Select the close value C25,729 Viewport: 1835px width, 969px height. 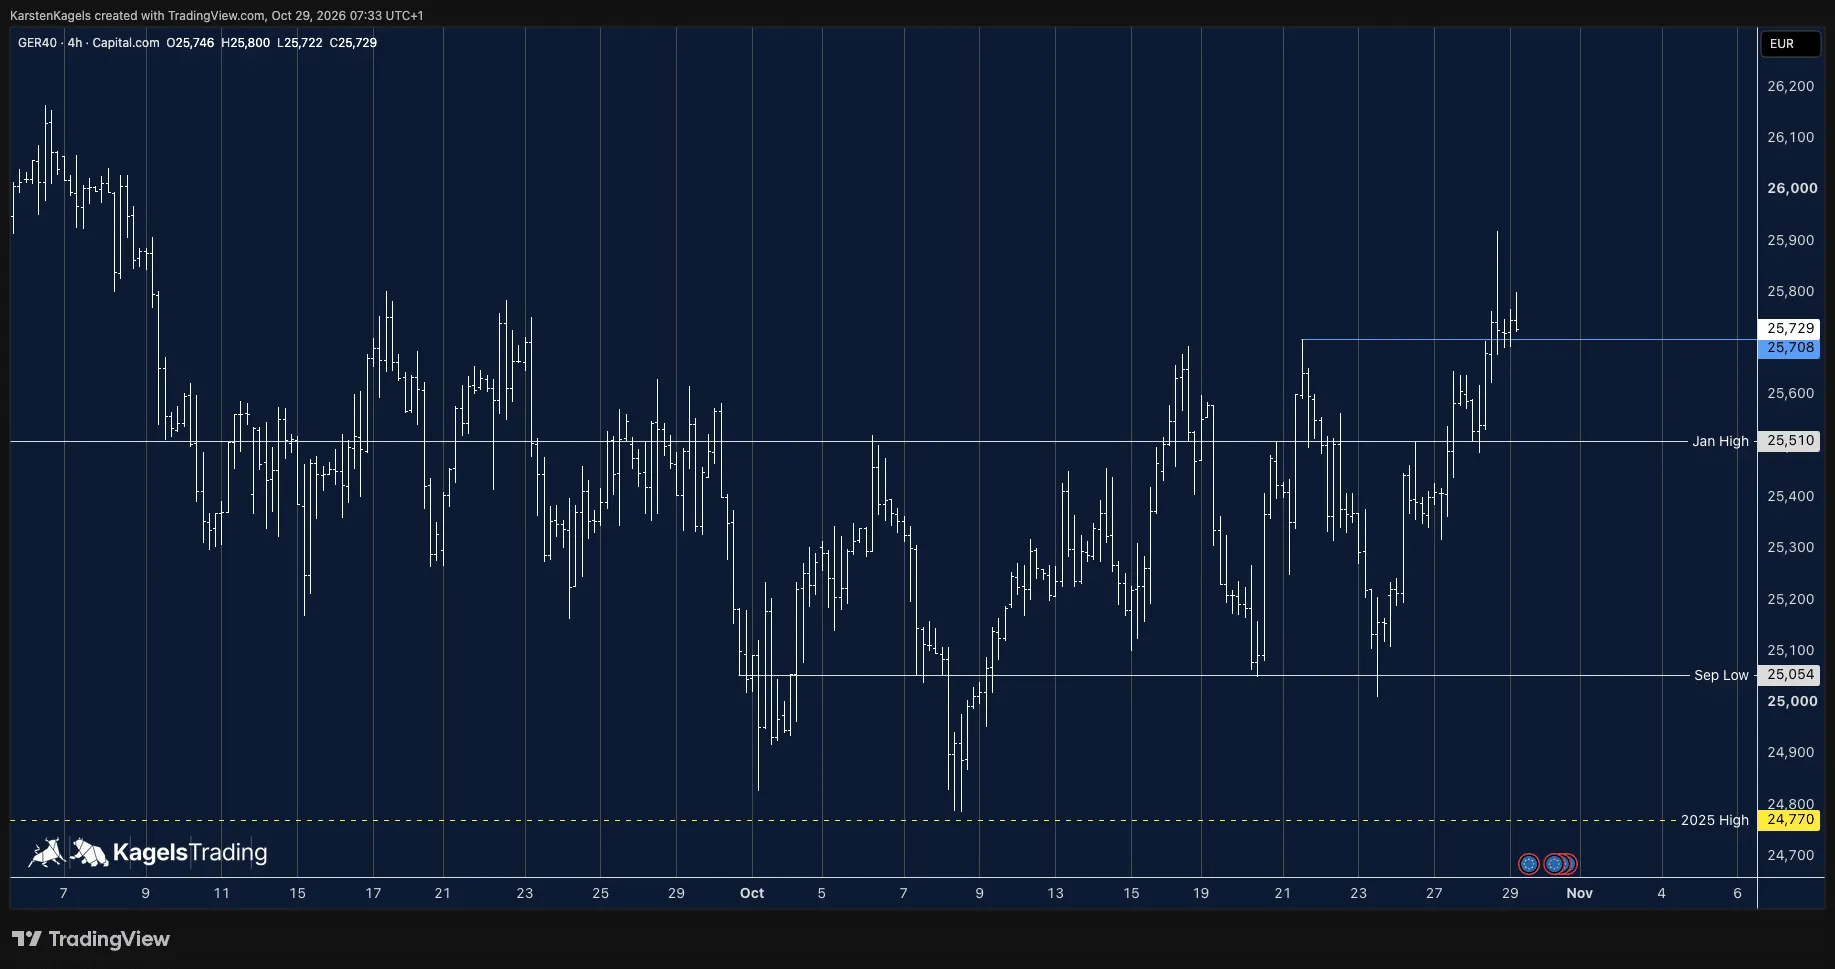(353, 43)
